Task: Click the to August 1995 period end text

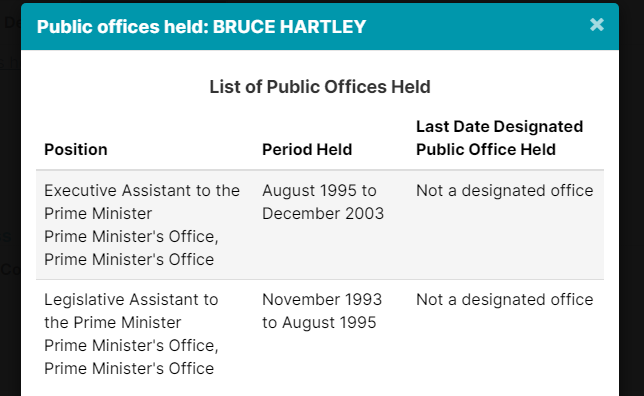Action: [x=319, y=322]
